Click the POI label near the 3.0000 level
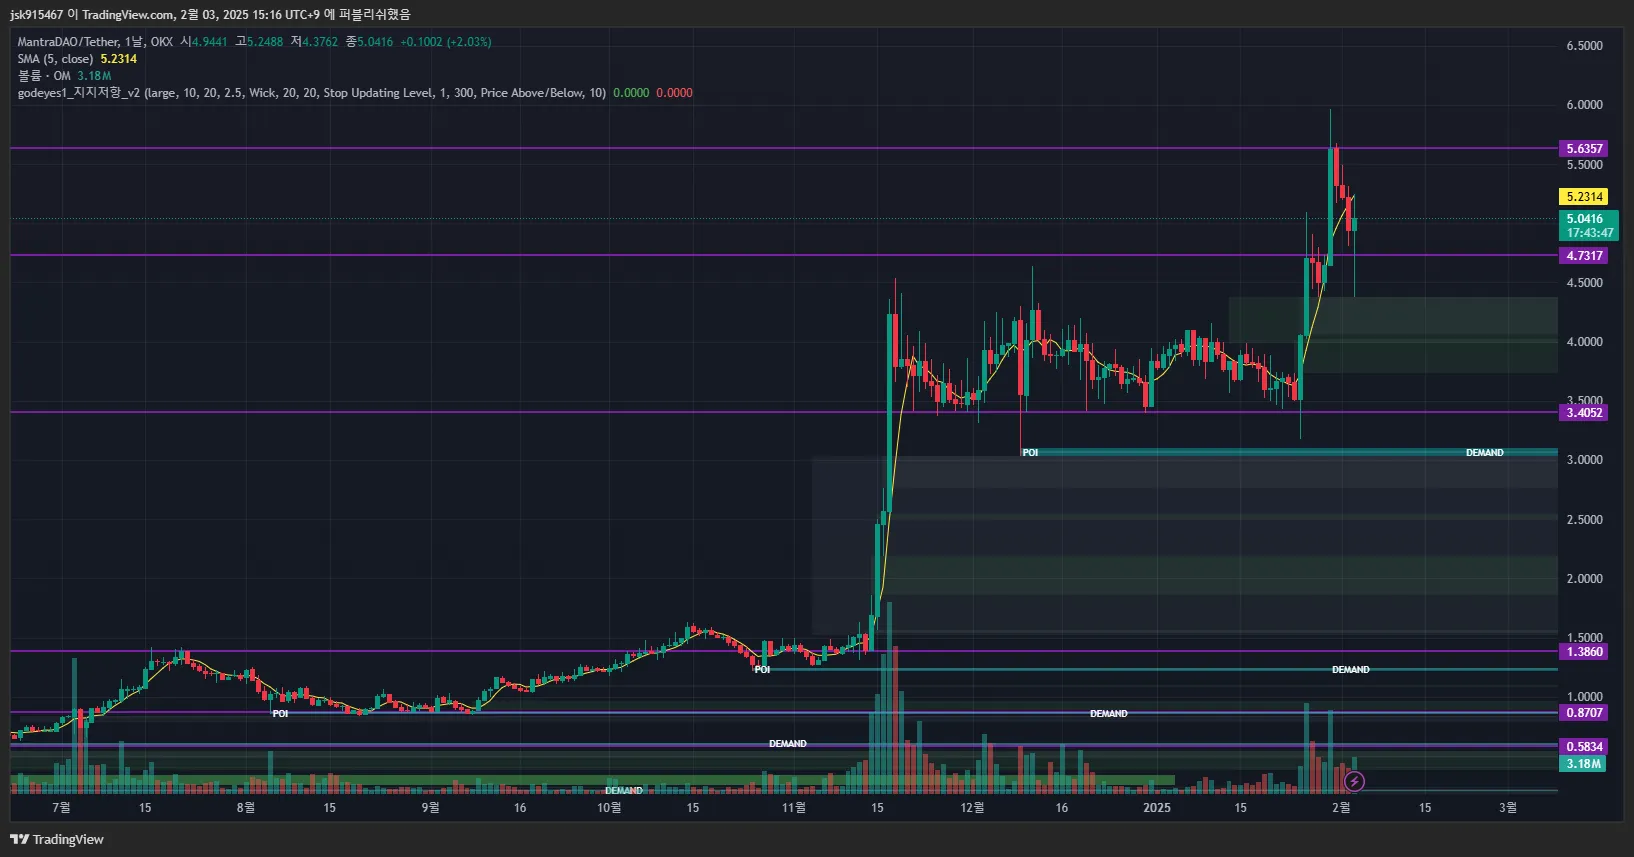 tap(1030, 453)
